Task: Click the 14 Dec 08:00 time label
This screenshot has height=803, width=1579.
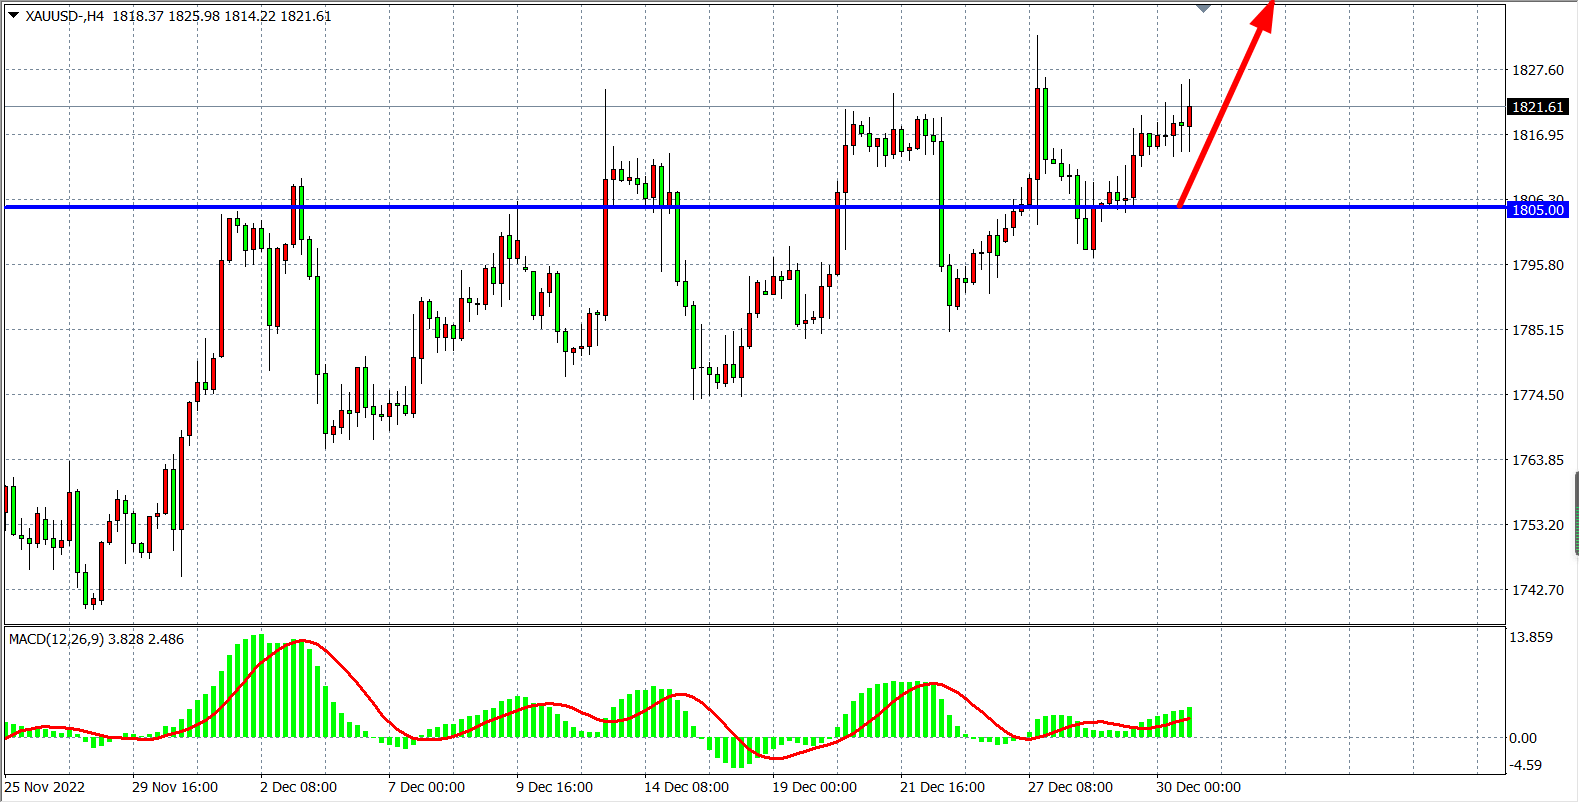Action: [x=686, y=787]
